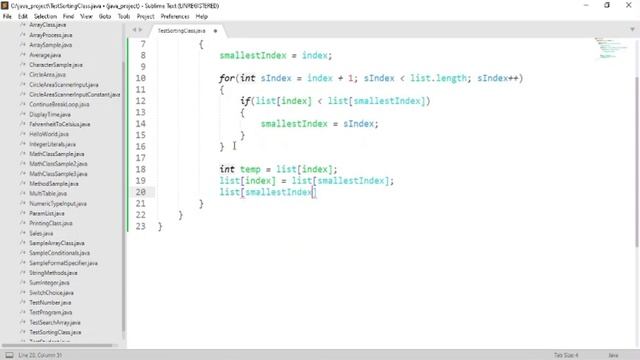Open the File menu
This screenshot has width=640, height=360.
pos(7,16)
